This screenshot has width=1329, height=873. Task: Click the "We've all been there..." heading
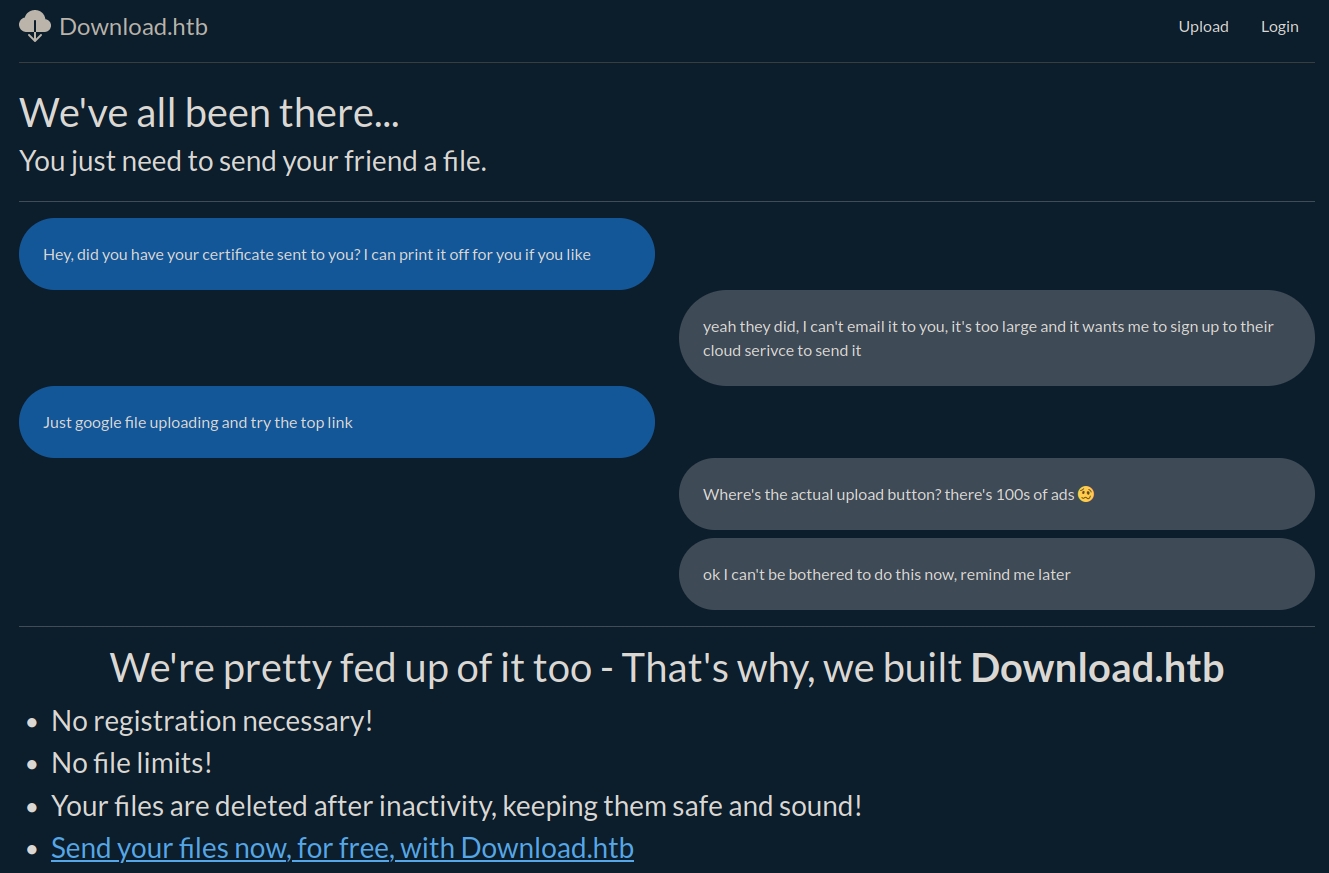209,112
